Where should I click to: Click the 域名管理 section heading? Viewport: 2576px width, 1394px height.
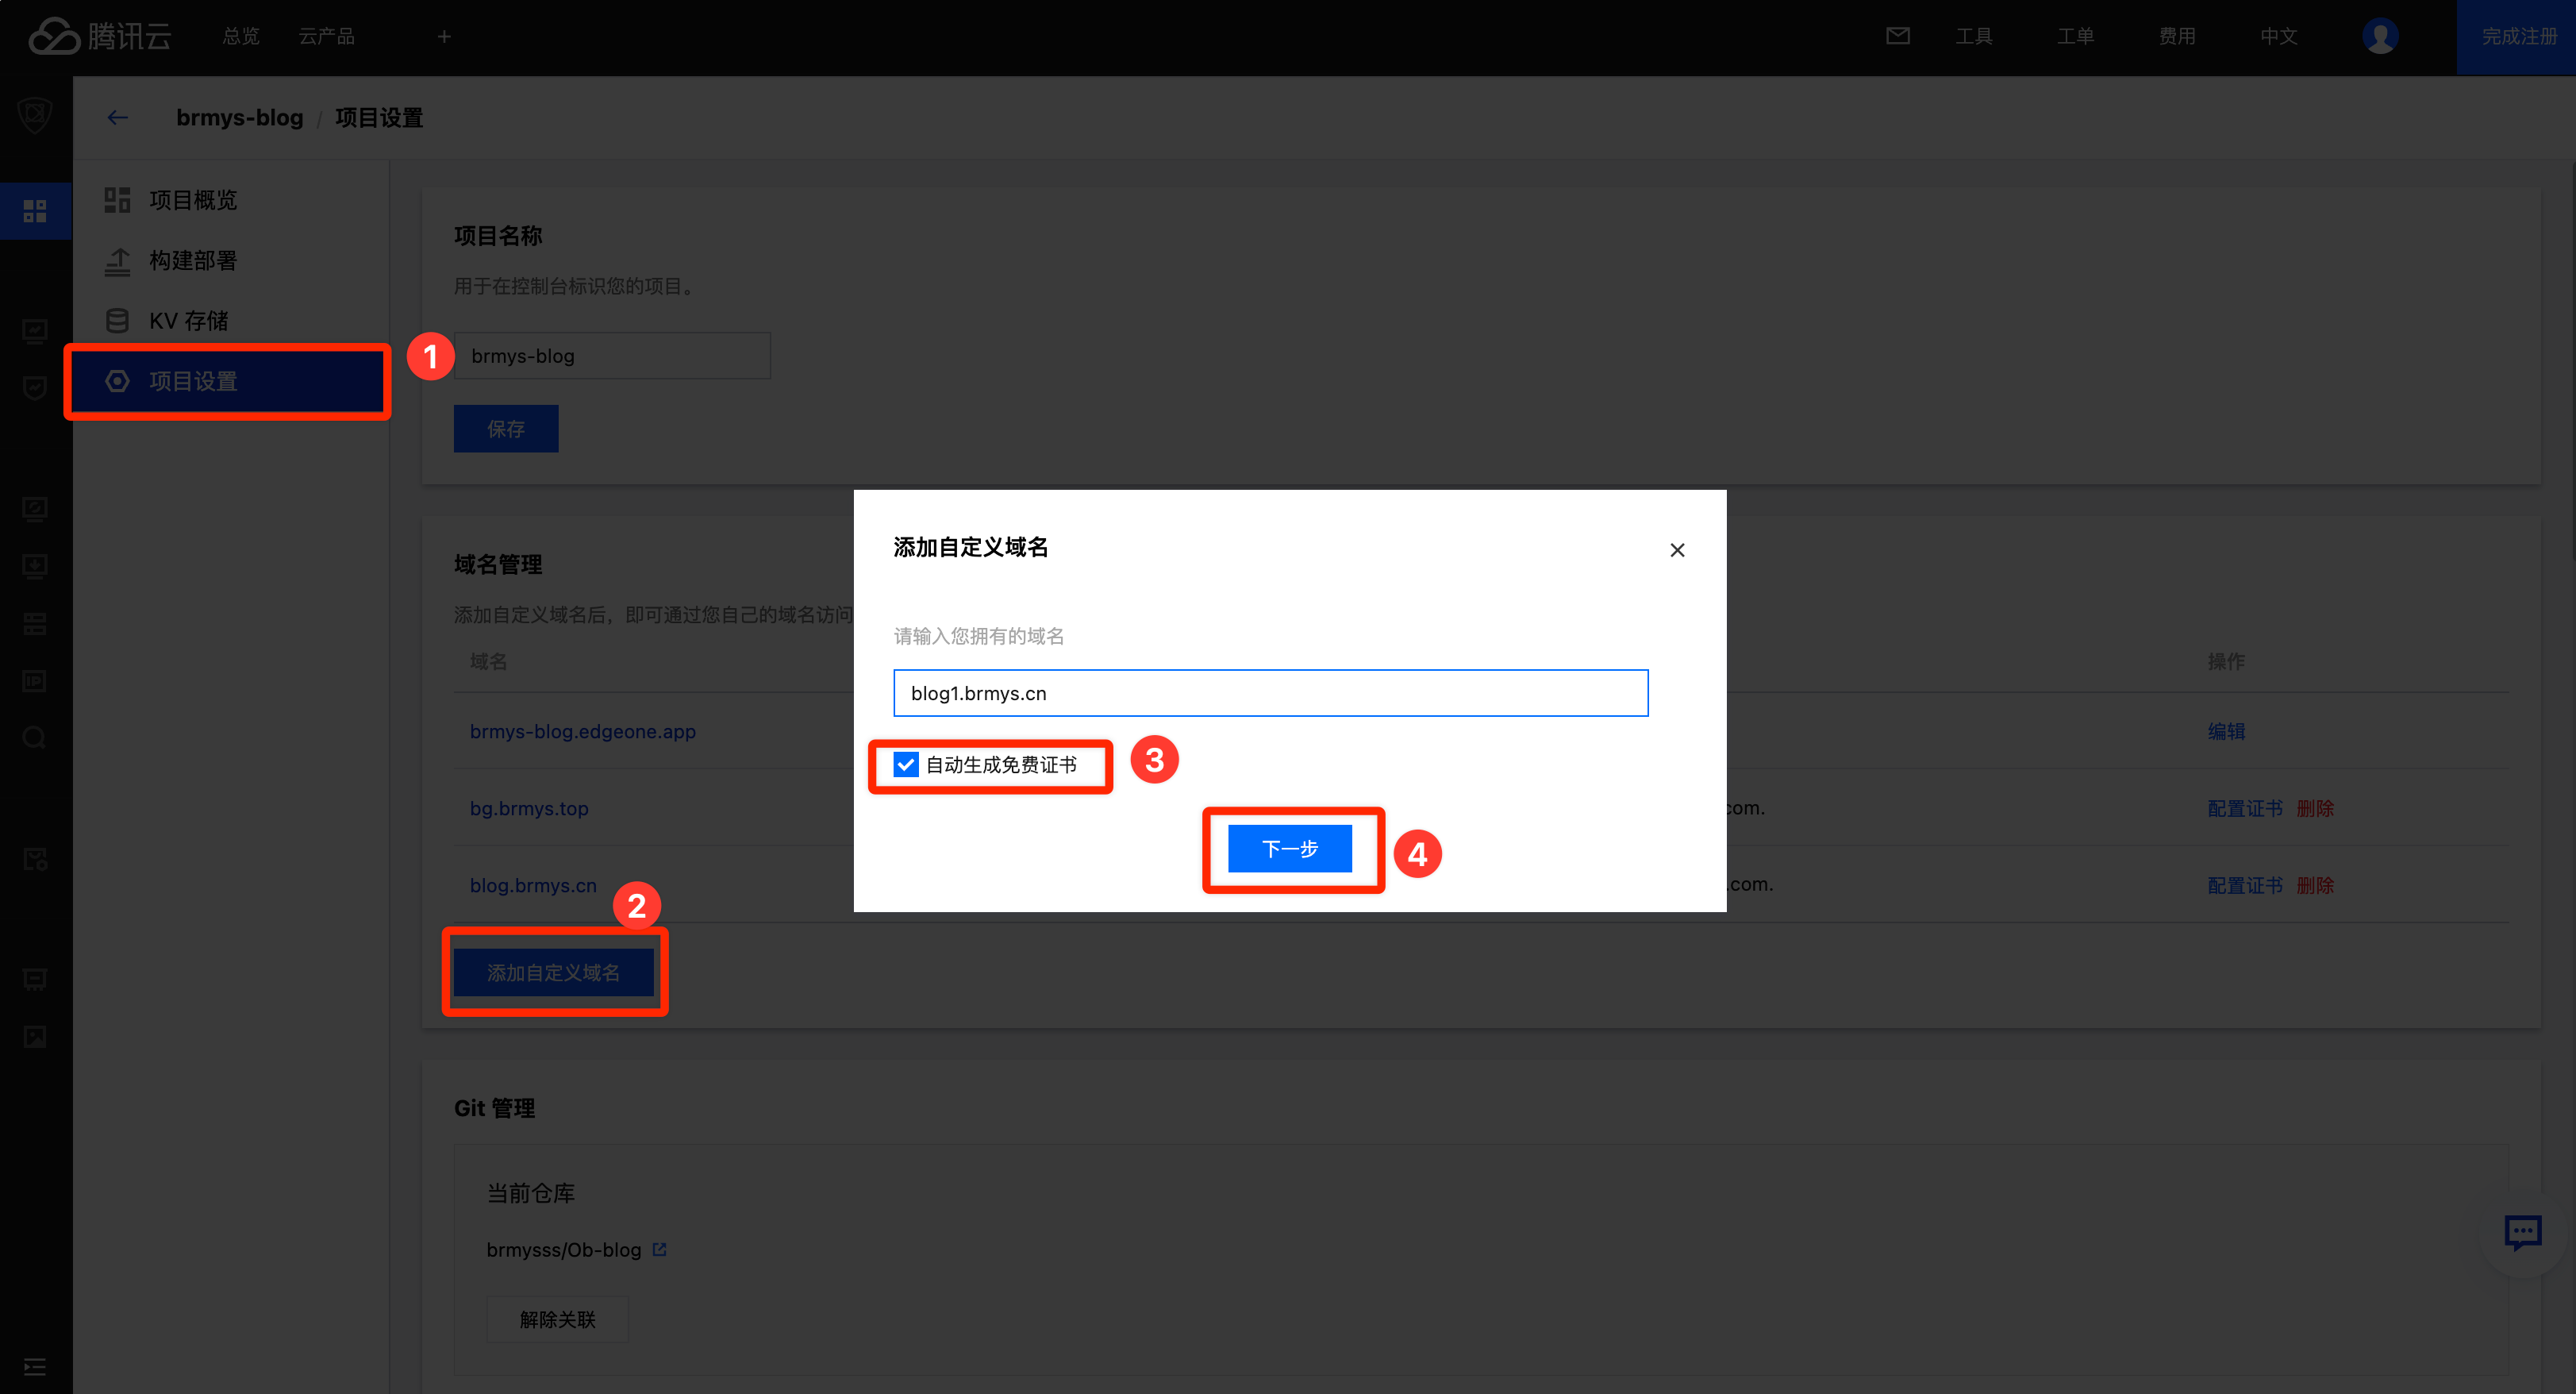[x=498, y=564]
